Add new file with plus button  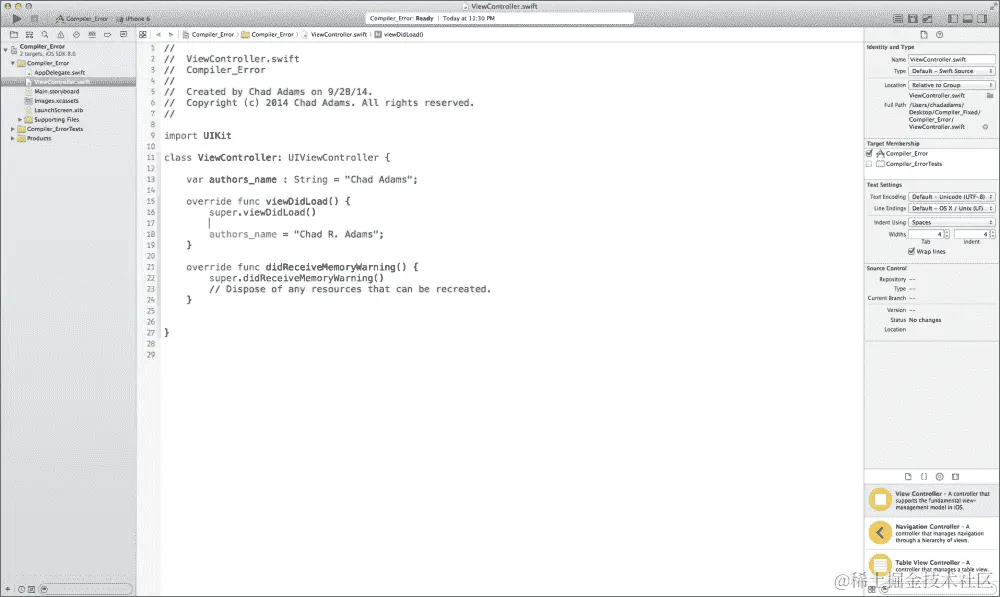coord(8,589)
